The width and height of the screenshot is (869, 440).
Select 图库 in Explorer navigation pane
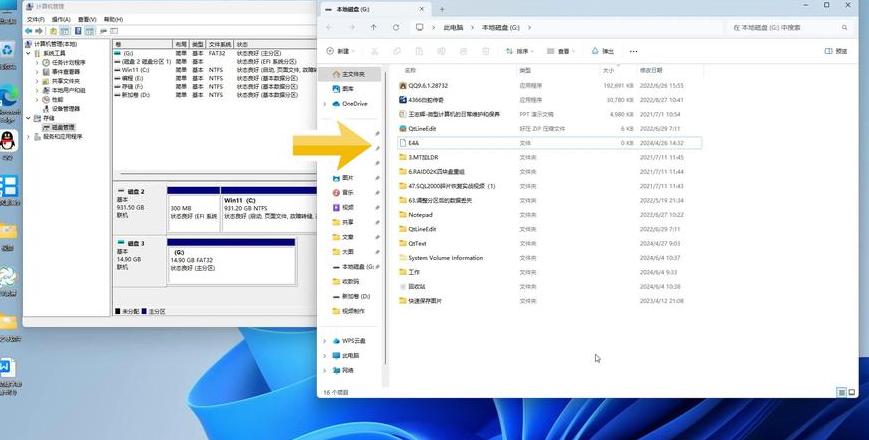[343, 89]
